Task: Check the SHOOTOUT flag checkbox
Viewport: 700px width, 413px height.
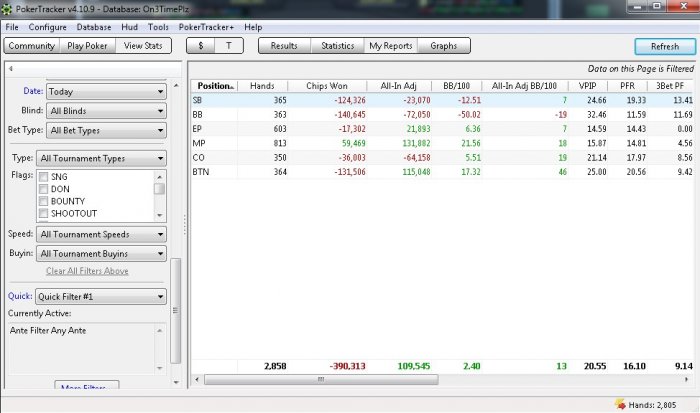Action: [43, 213]
